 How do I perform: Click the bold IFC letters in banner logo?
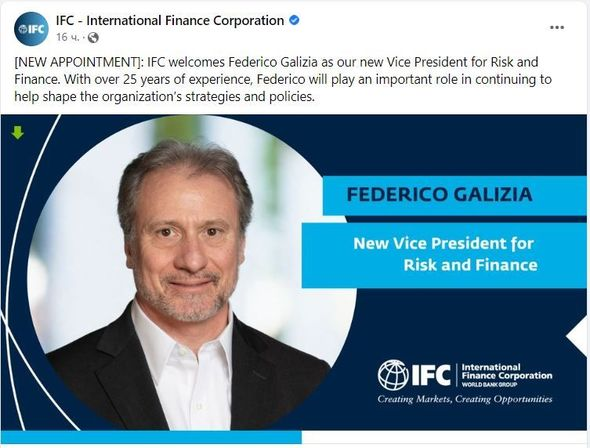[x=431, y=375]
